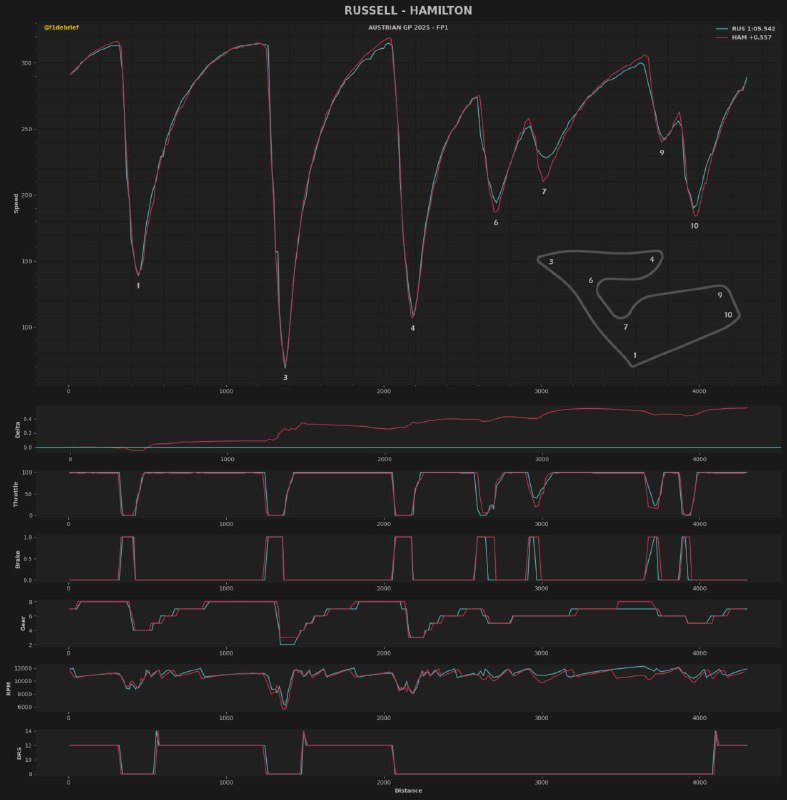Click the '50' tick on the Throttle axis

coord(29,494)
